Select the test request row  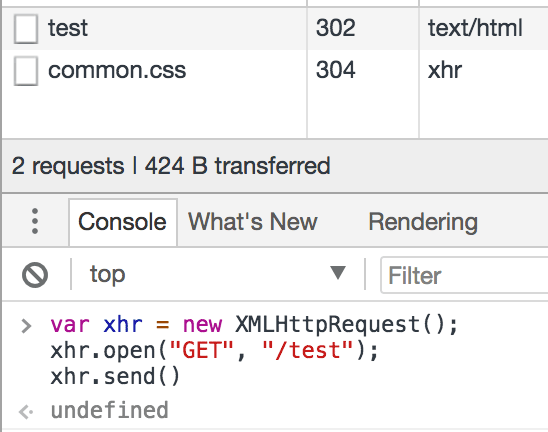pyautogui.click(x=275, y=28)
